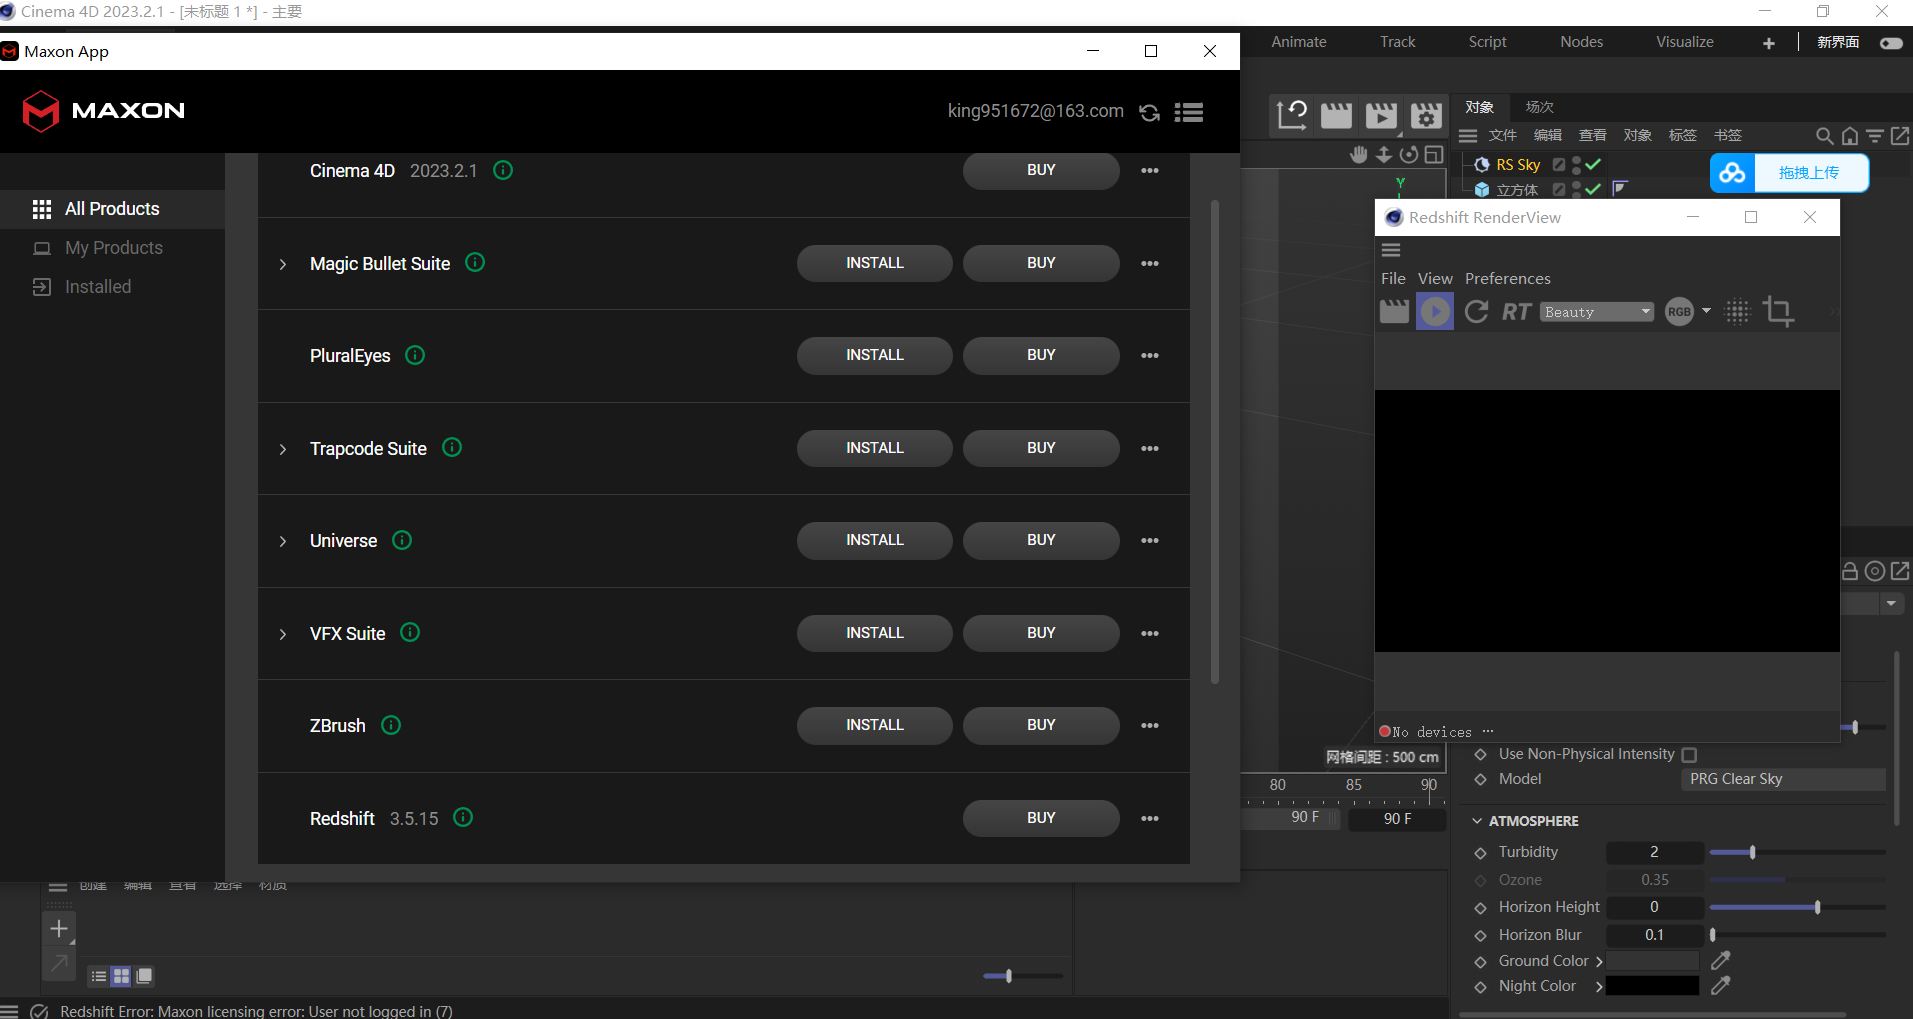Expand the Magic Bullet Suite entry
This screenshot has width=1913, height=1019.
click(283, 264)
